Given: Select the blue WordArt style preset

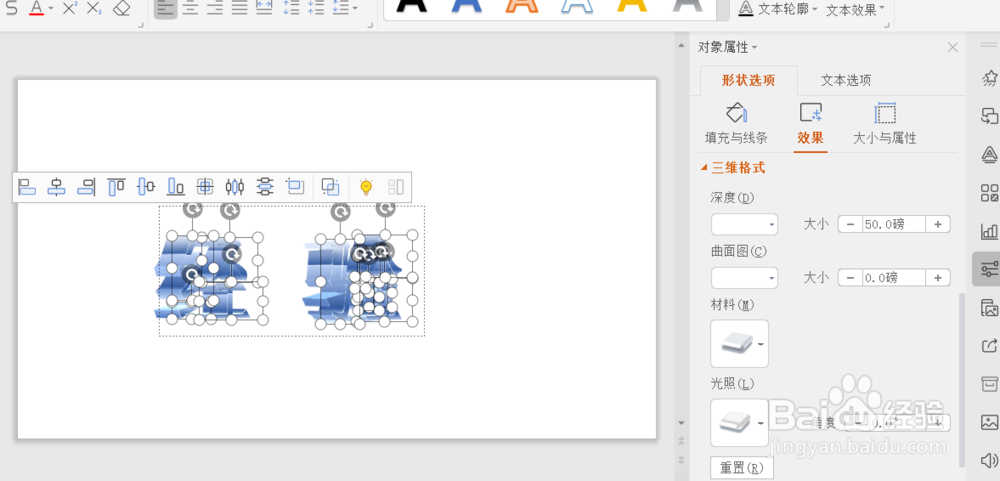Looking at the screenshot, I should coord(466,6).
